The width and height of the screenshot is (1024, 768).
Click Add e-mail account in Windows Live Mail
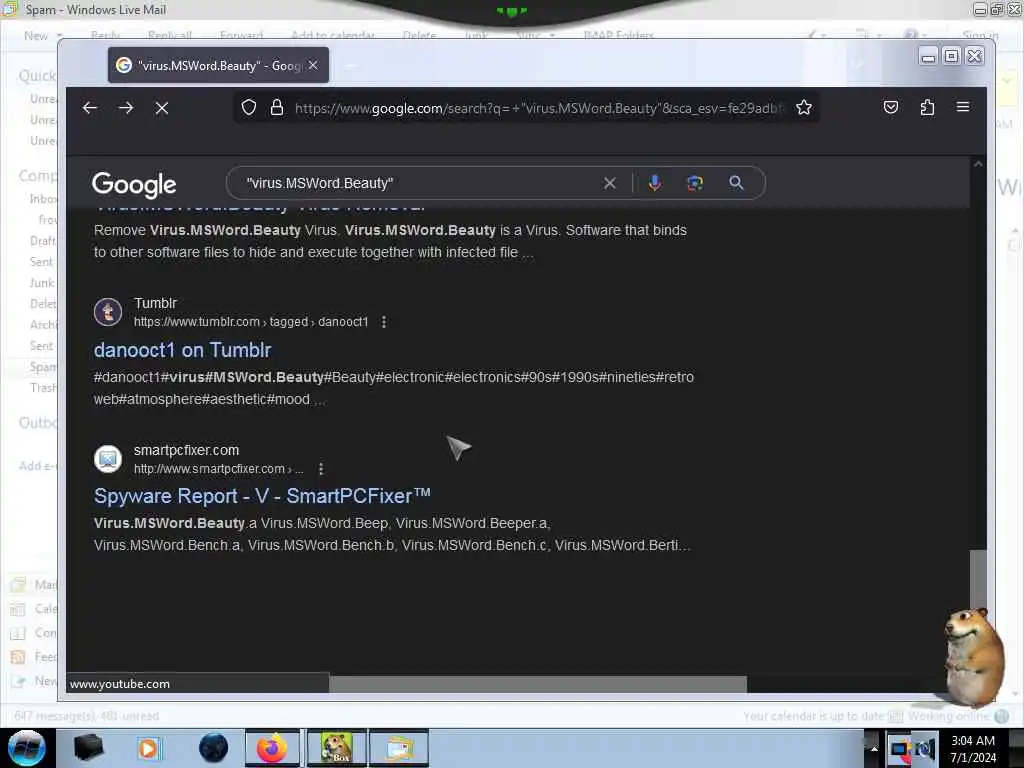click(x=38, y=466)
